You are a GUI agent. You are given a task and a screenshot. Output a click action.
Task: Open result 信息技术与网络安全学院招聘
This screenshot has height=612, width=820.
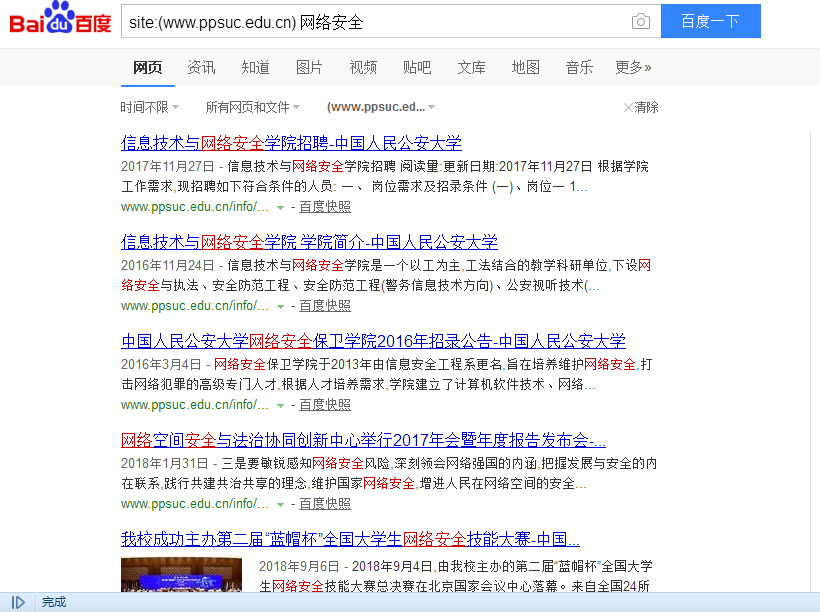pos(291,143)
